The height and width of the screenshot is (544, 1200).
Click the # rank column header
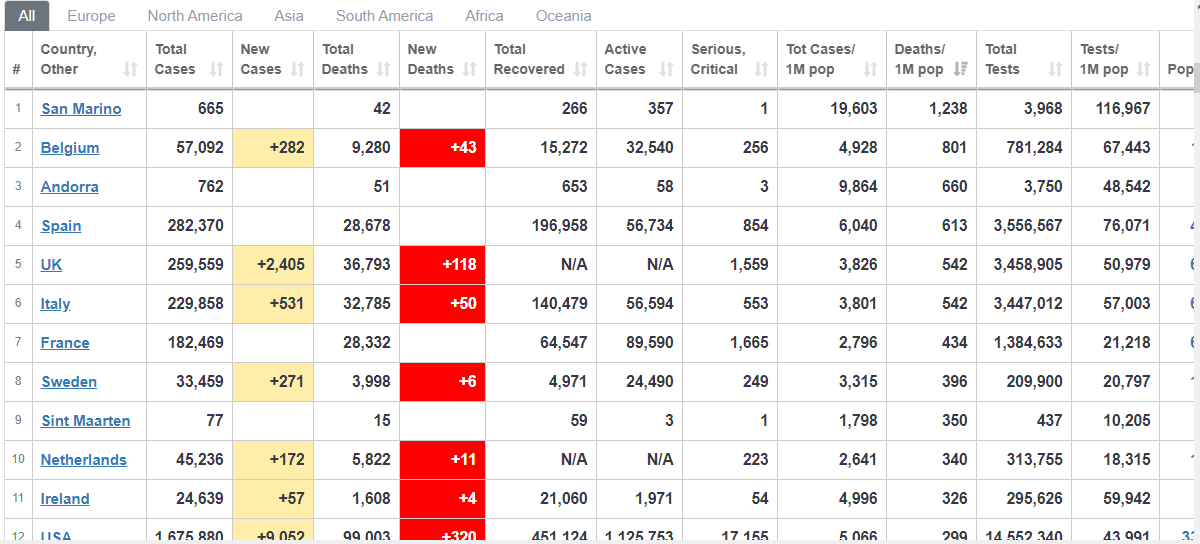(17, 59)
